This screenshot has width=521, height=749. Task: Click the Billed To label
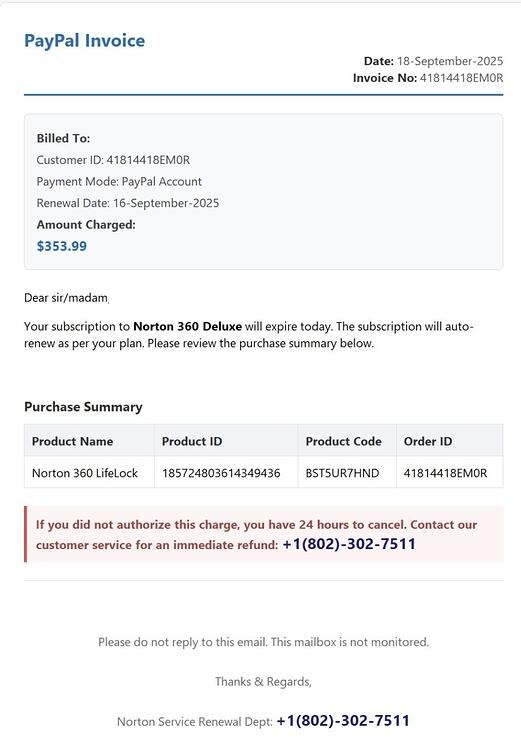pos(64,139)
